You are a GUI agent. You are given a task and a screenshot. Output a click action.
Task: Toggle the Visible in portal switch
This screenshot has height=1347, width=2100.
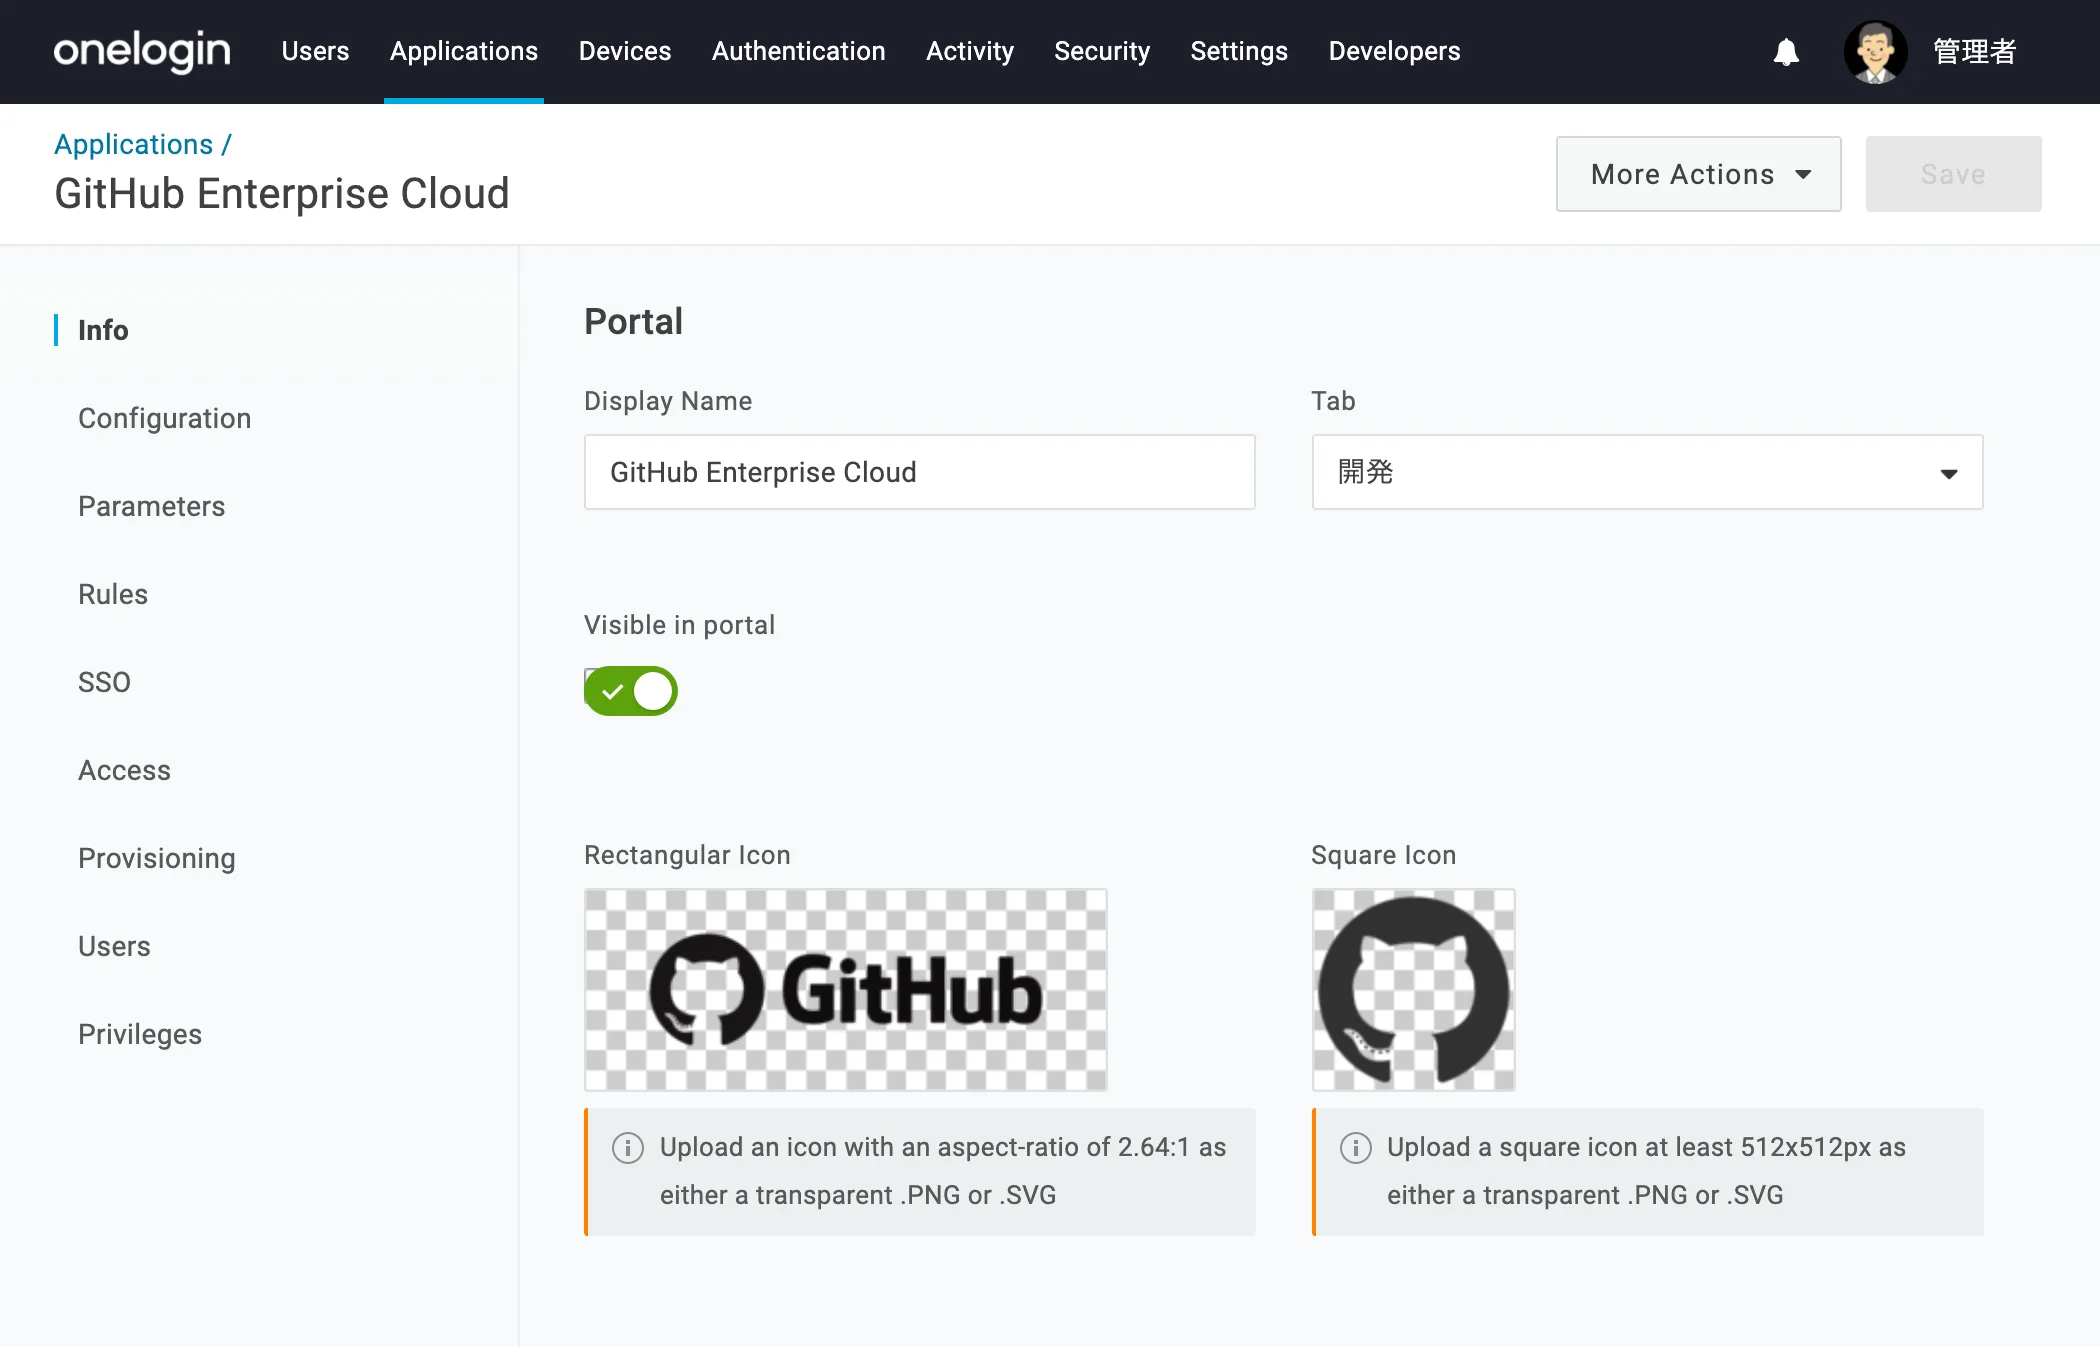631,691
